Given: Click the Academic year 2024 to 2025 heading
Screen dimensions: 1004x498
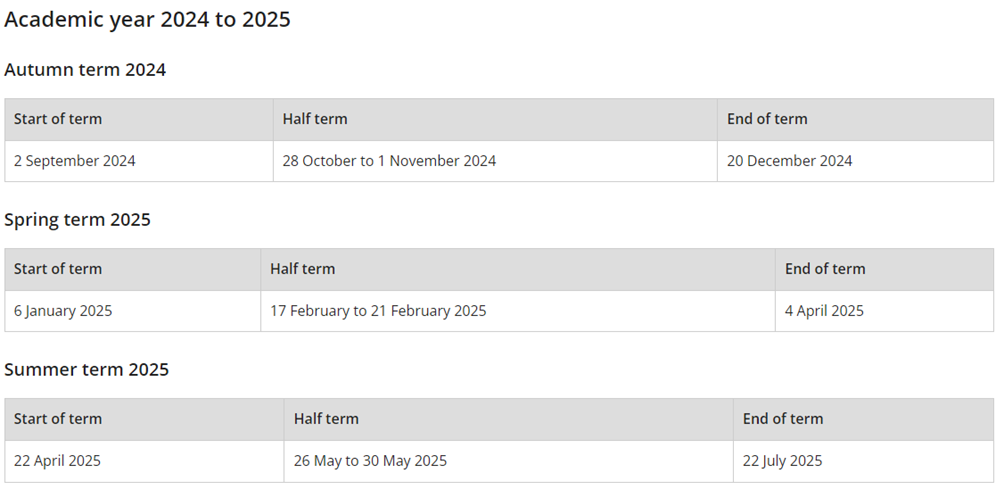Looking at the screenshot, I should coord(147,19).
